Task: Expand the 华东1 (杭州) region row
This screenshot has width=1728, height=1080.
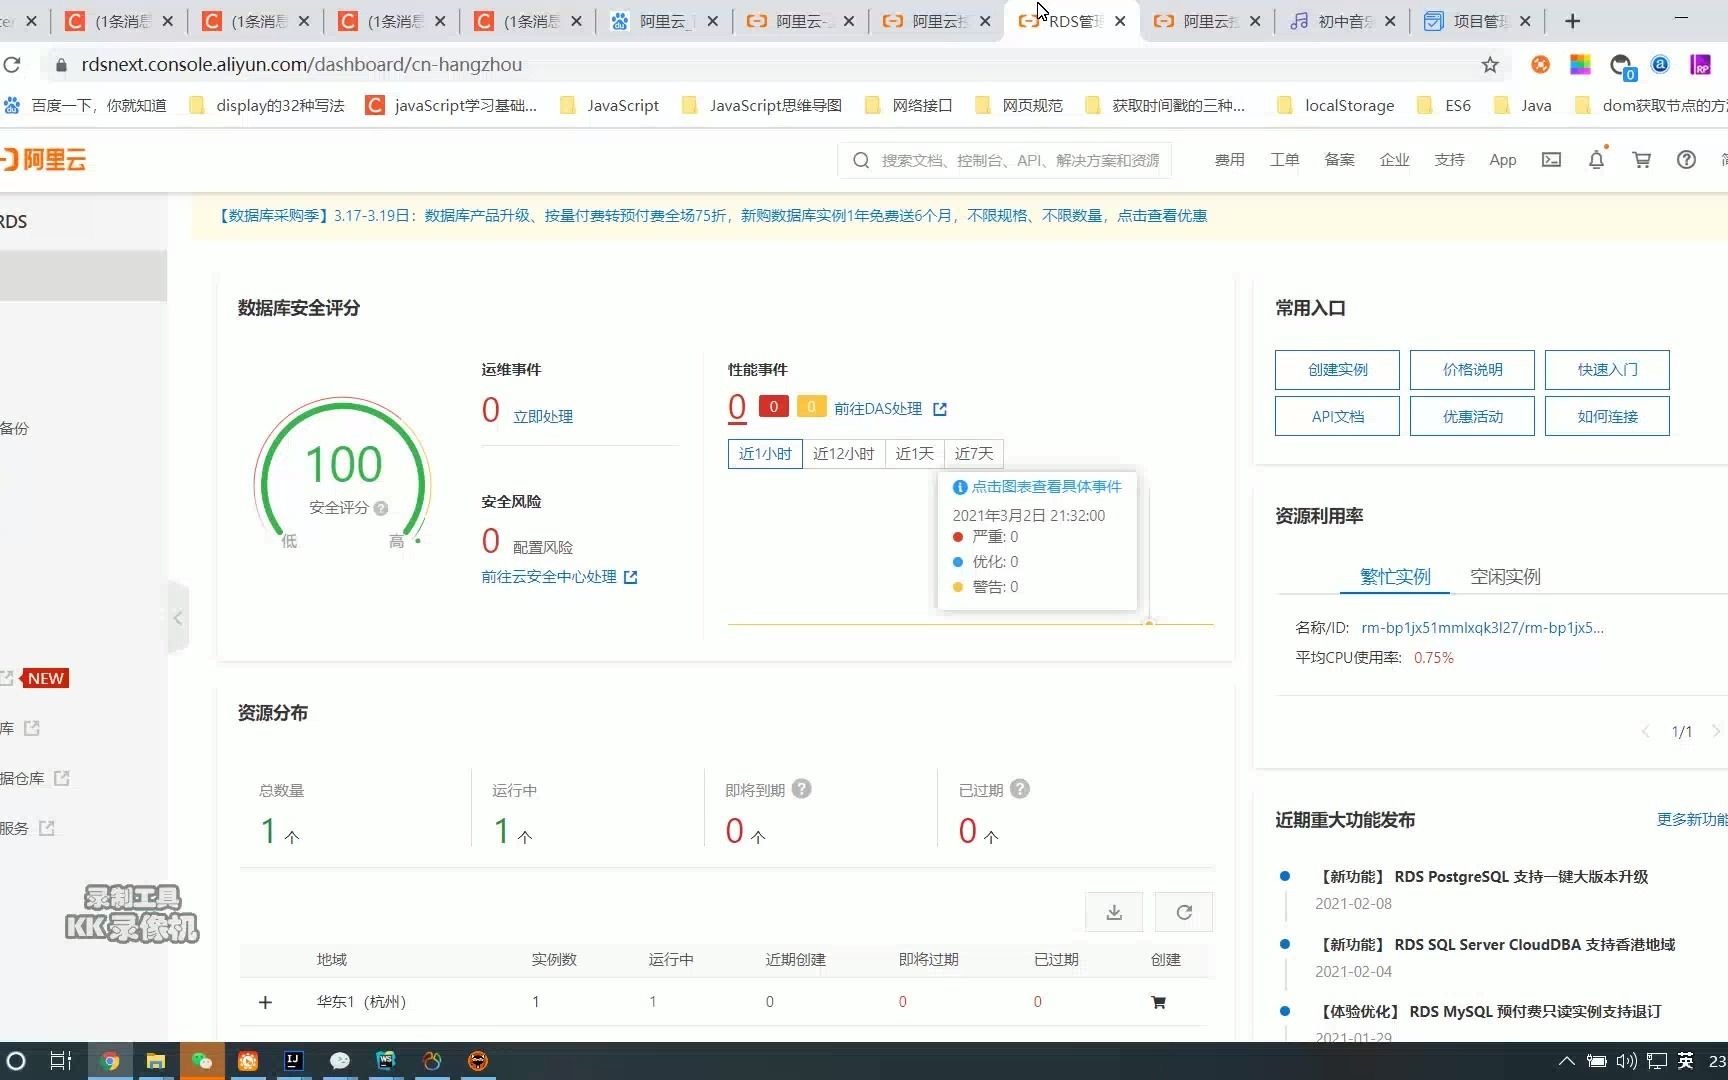Action: 265,1002
